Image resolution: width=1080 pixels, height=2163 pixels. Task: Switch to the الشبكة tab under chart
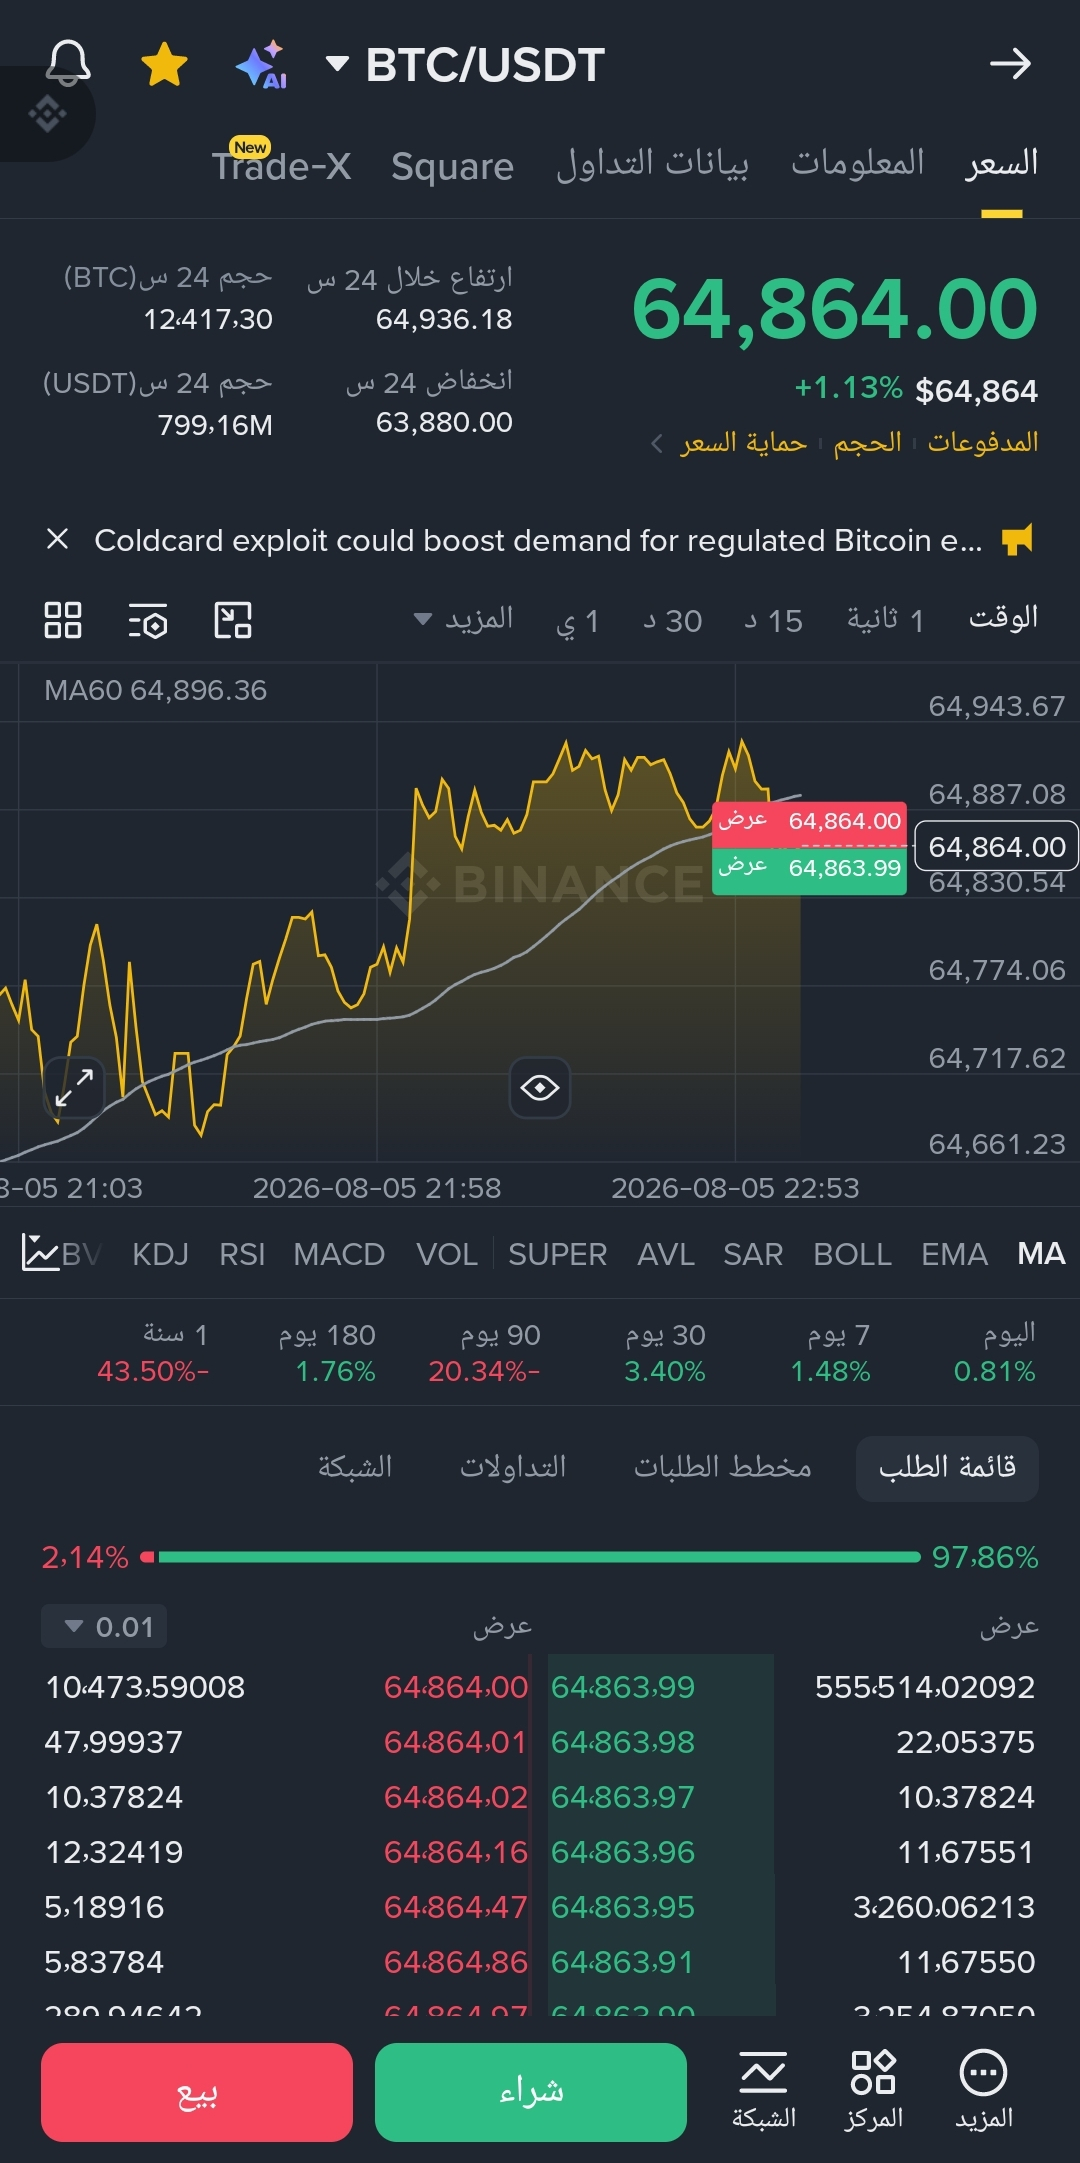[x=355, y=1467]
